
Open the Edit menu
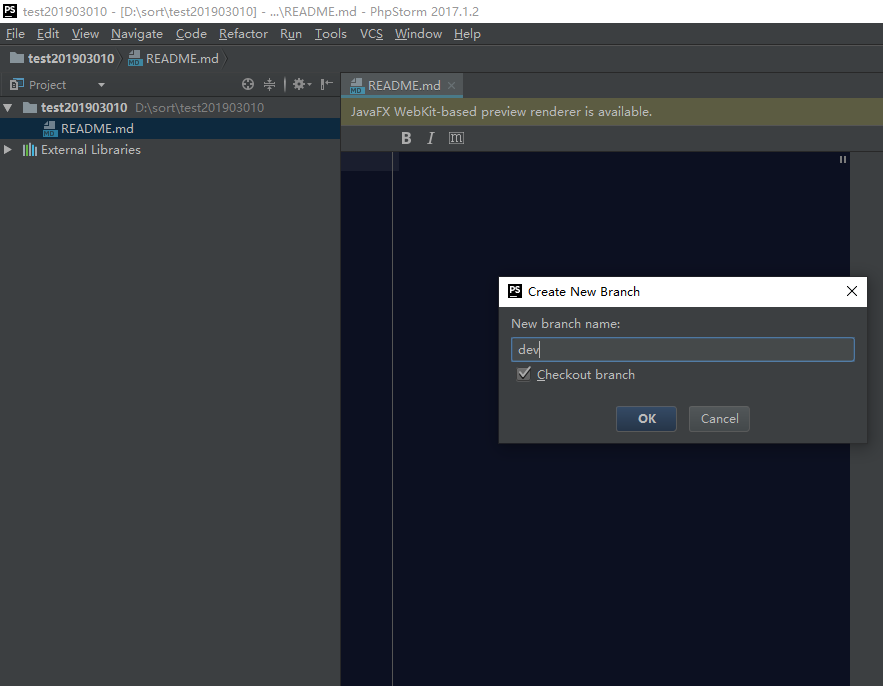[x=48, y=34]
